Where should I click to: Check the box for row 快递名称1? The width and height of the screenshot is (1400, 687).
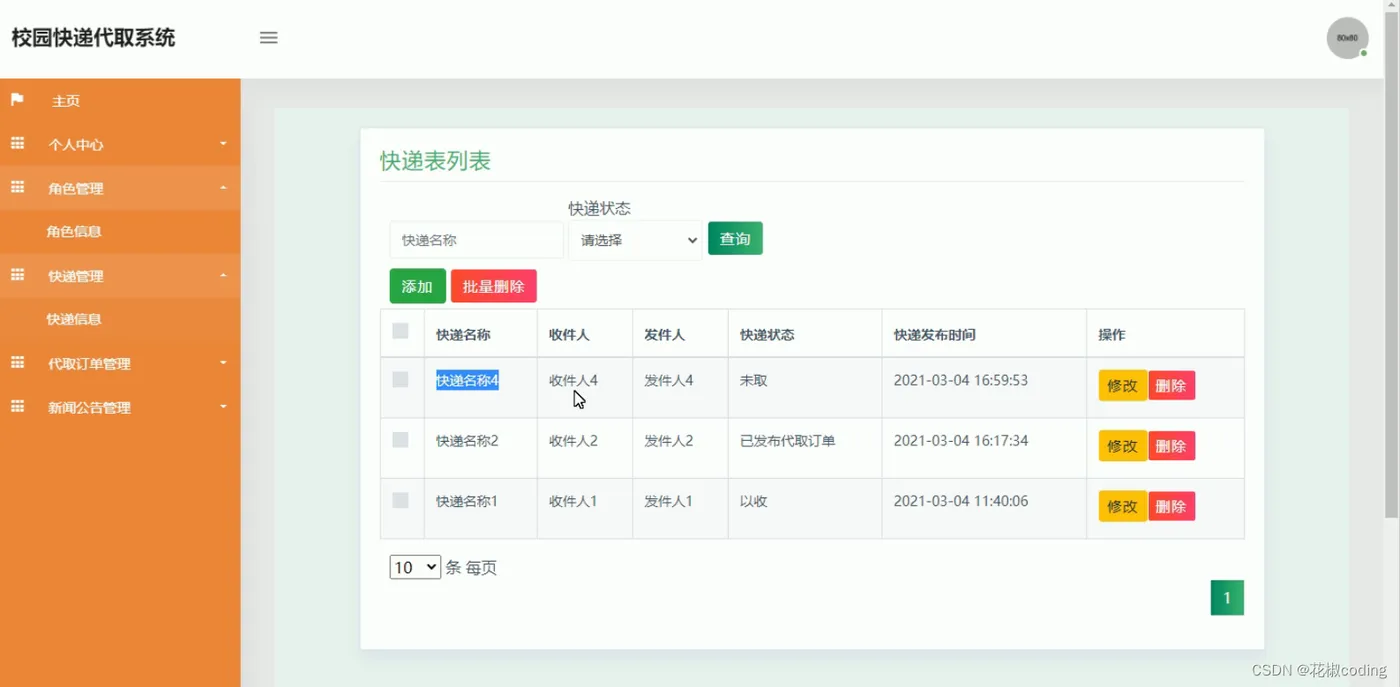point(400,501)
